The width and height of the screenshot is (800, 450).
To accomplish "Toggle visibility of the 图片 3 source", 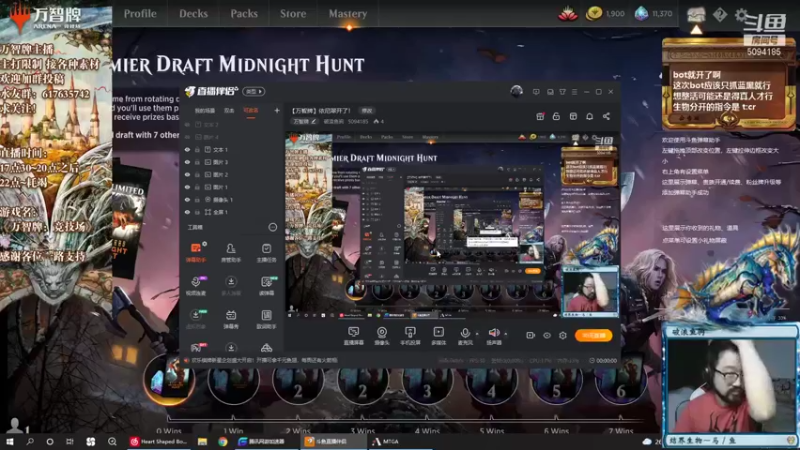I will 187,162.
